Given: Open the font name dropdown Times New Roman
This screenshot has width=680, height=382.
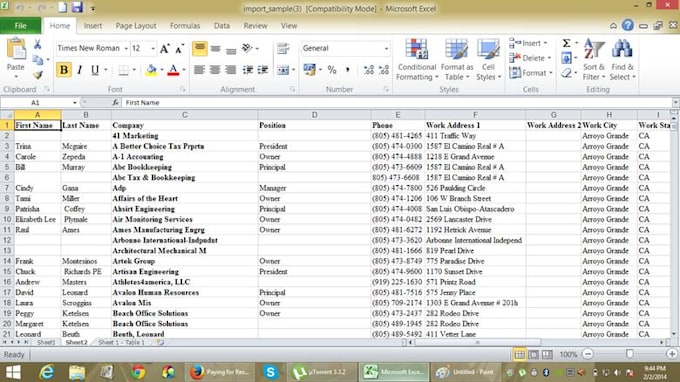Looking at the screenshot, I should pos(126,49).
